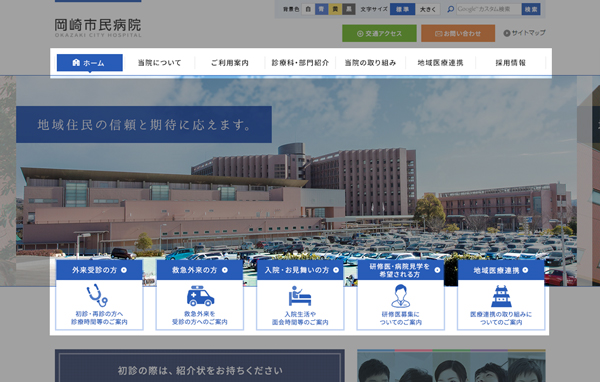Open the 診療科・部門紹介 menu
The height and width of the screenshot is (382, 600).
tap(300, 63)
